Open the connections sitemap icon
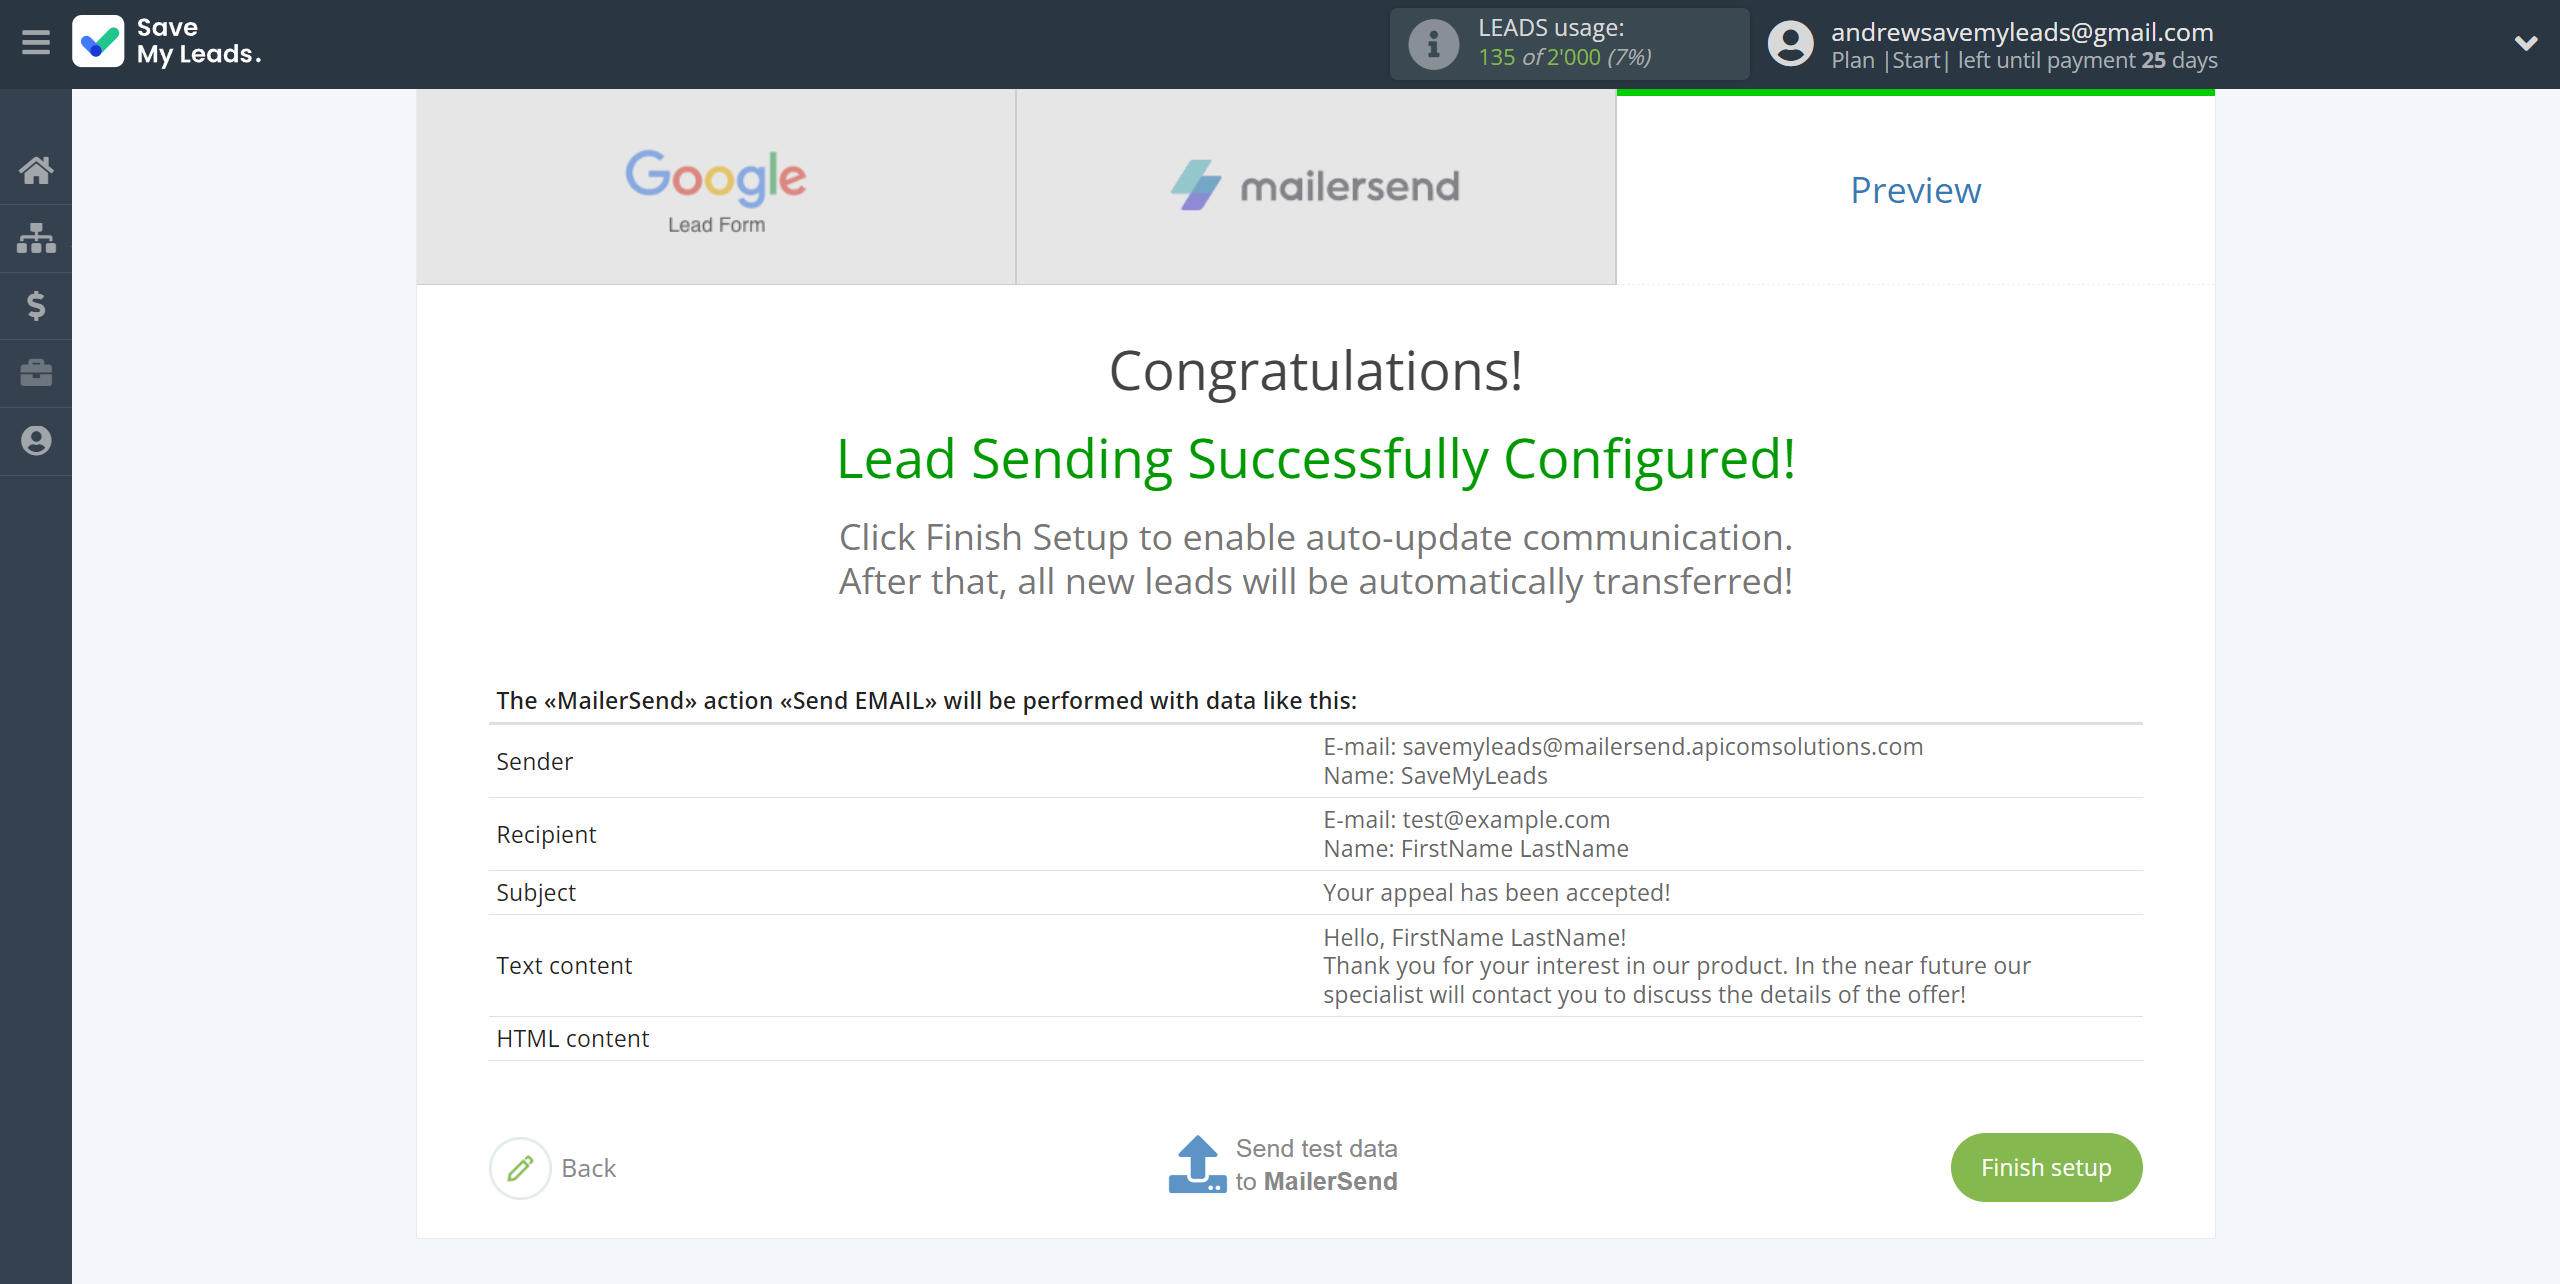The width and height of the screenshot is (2560, 1284). [x=36, y=238]
